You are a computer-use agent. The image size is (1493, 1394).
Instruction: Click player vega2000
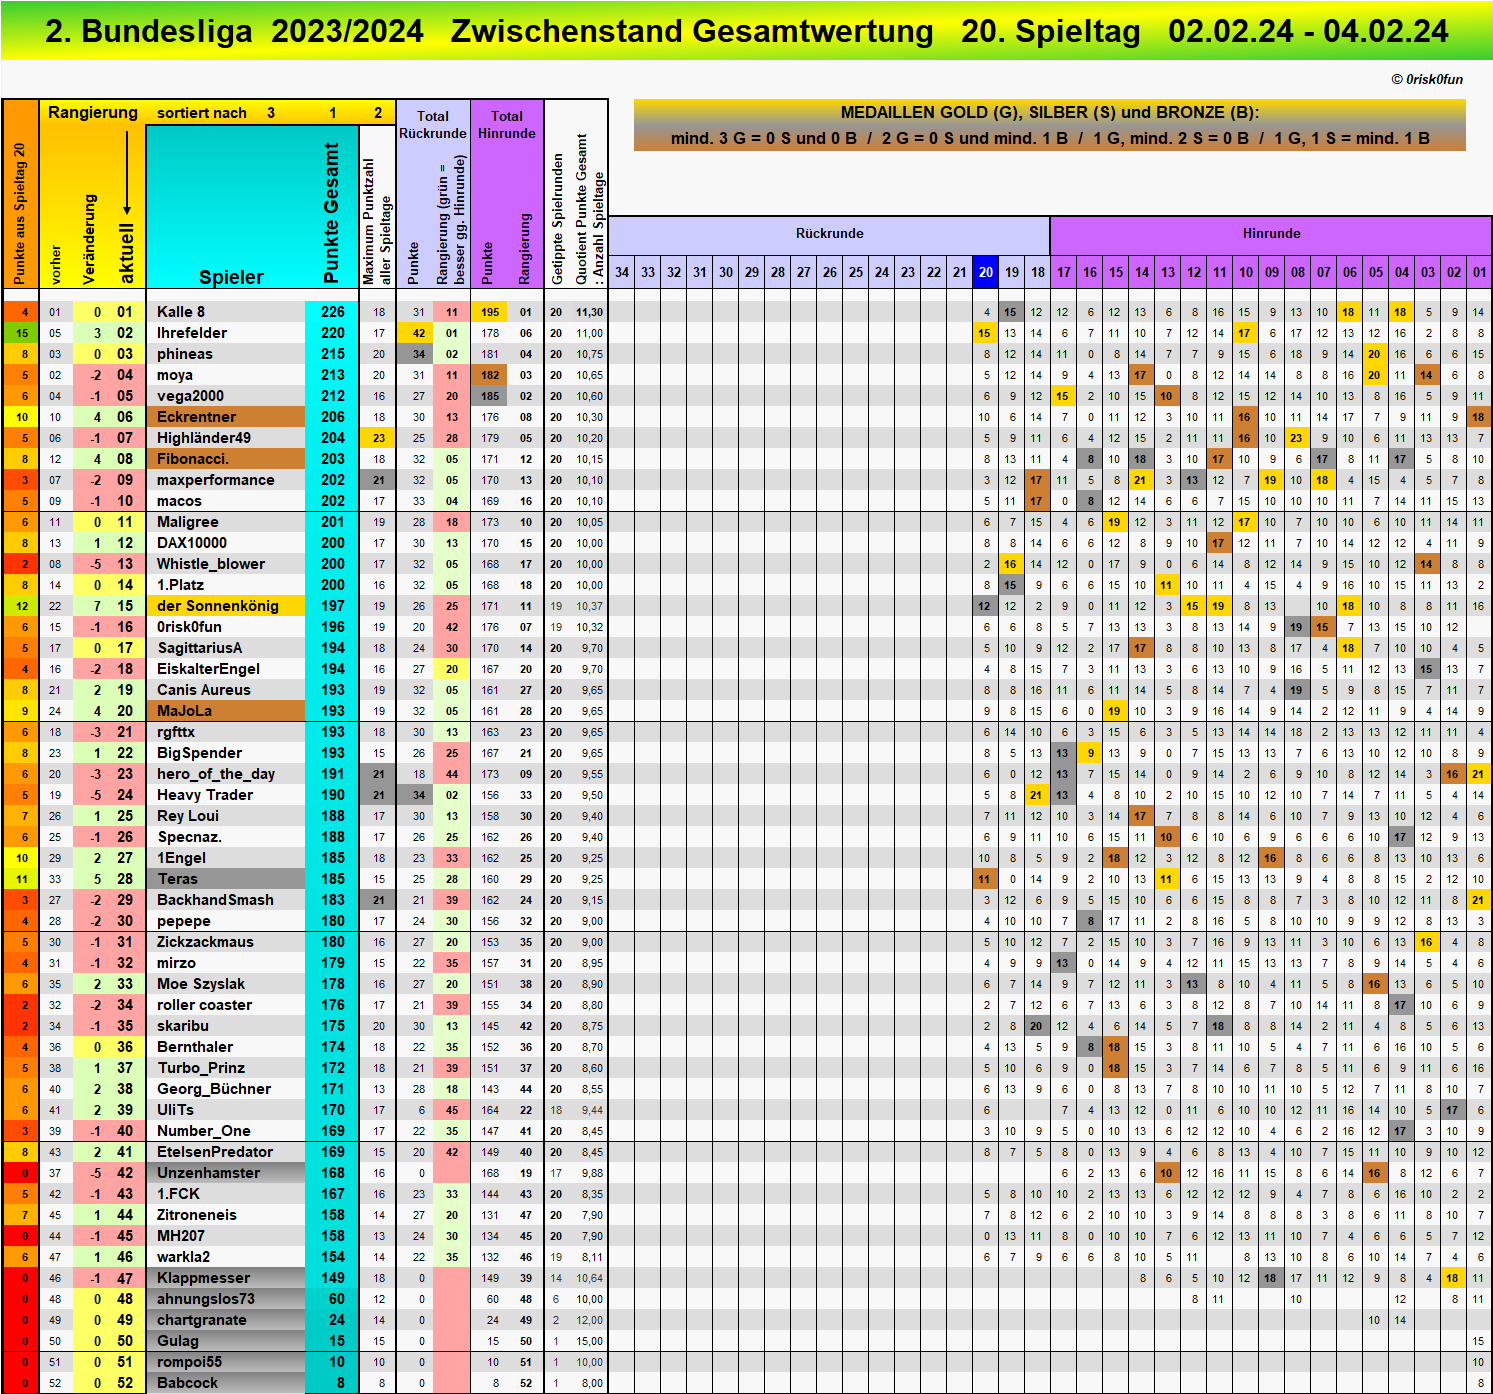[x=191, y=396]
